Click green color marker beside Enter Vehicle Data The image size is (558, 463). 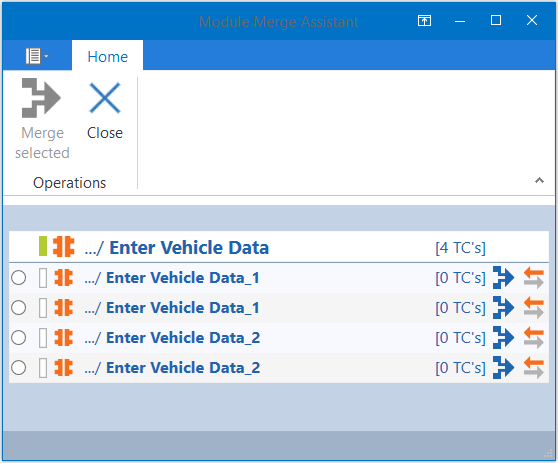point(43,246)
